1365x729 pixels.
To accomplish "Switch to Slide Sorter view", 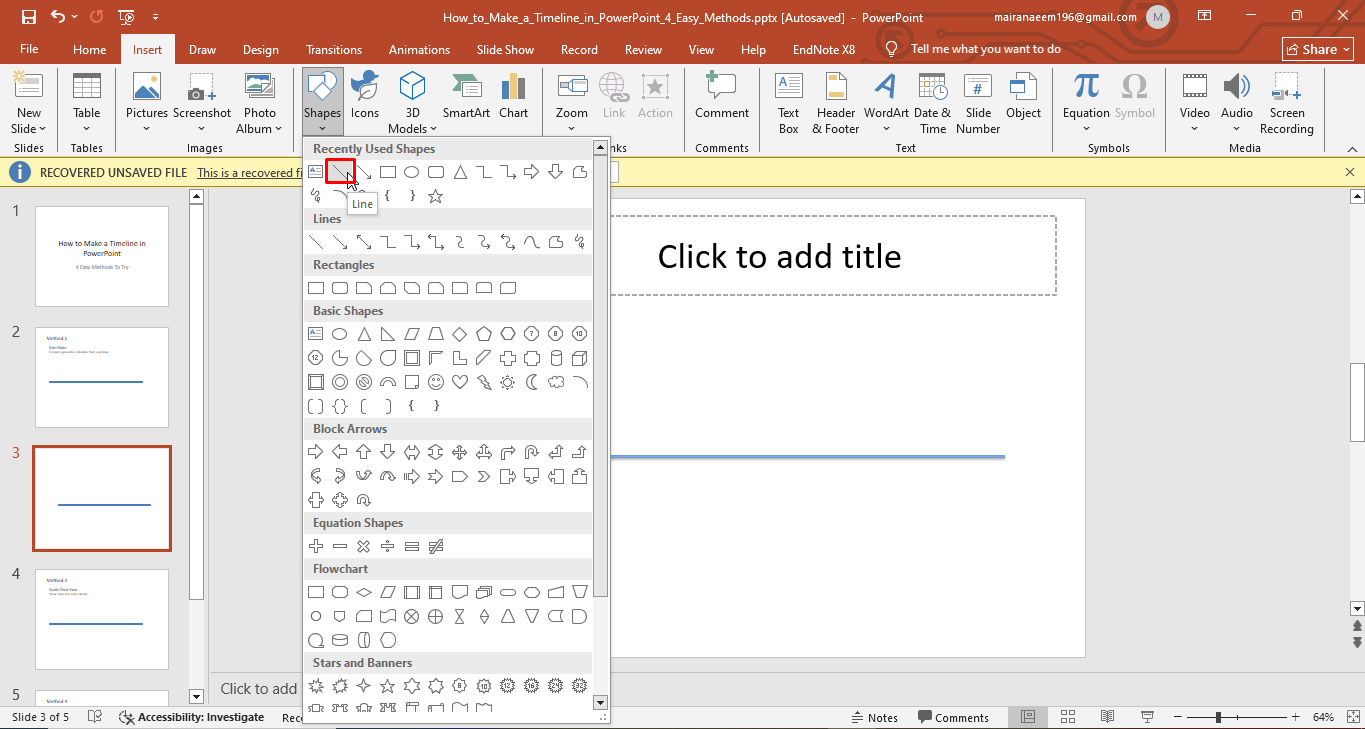I will (1068, 717).
